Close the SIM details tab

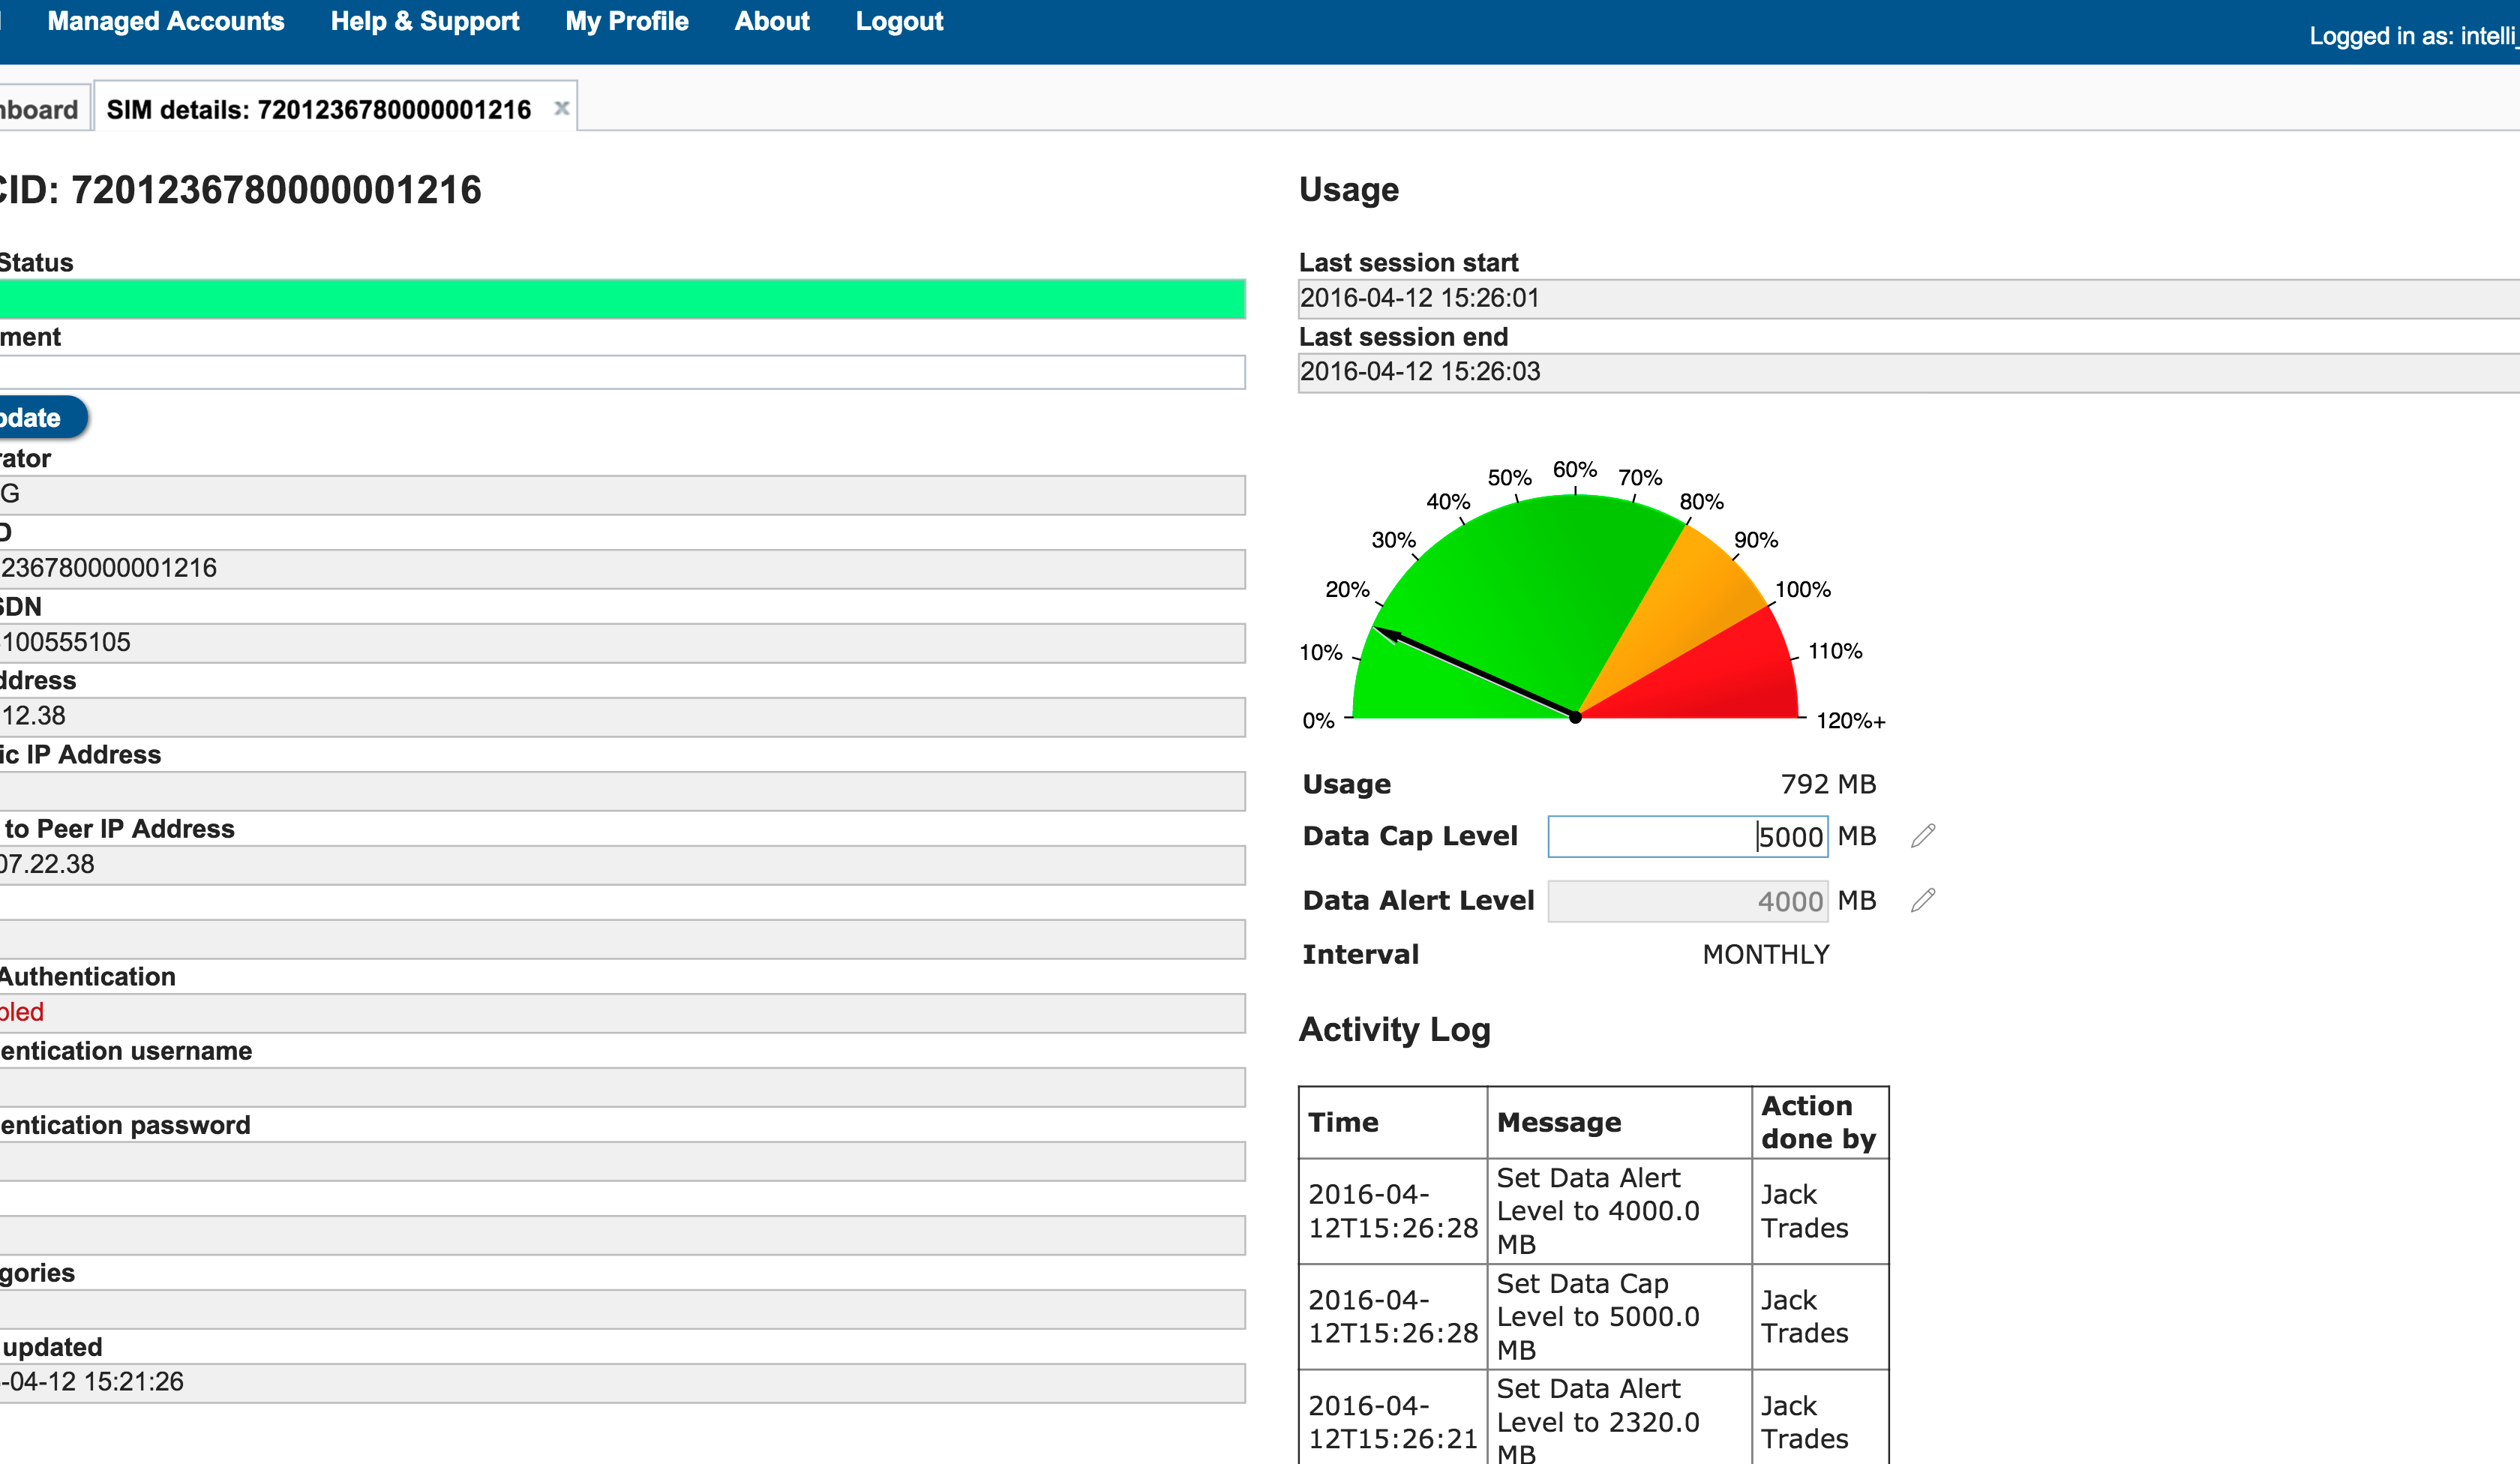tap(562, 108)
